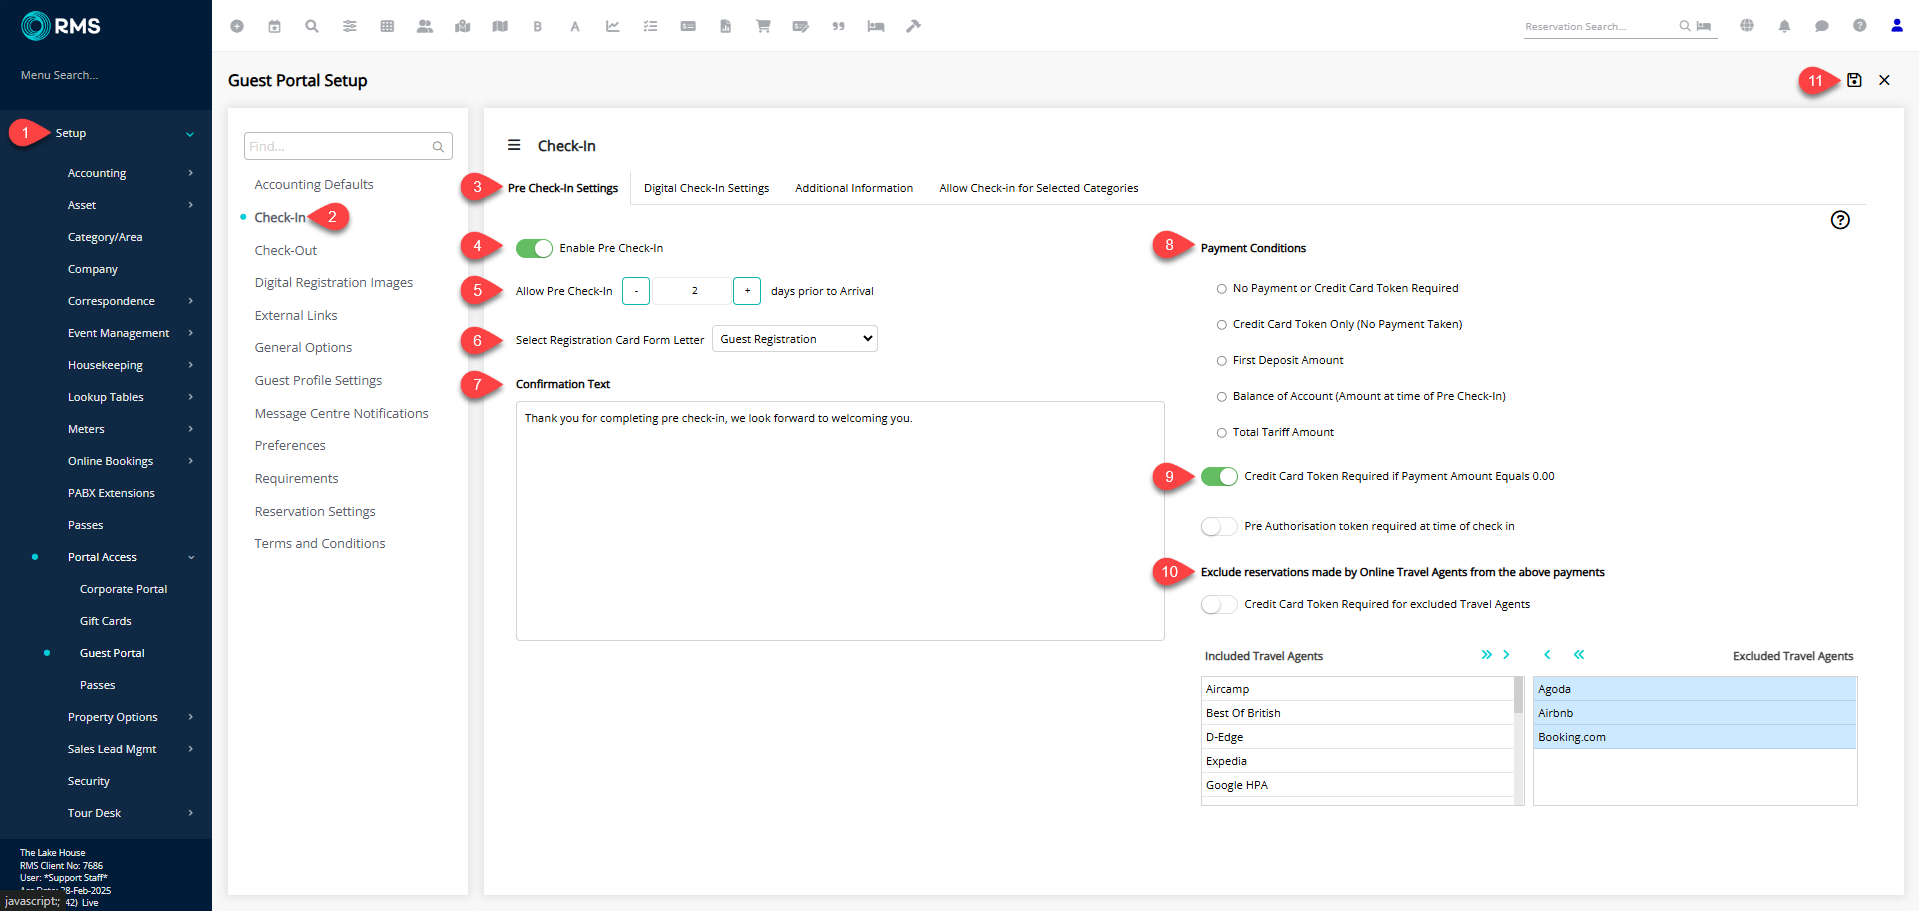Open the grid table icon in toolbar
The height and width of the screenshot is (911, 1919).
point(387,26)
